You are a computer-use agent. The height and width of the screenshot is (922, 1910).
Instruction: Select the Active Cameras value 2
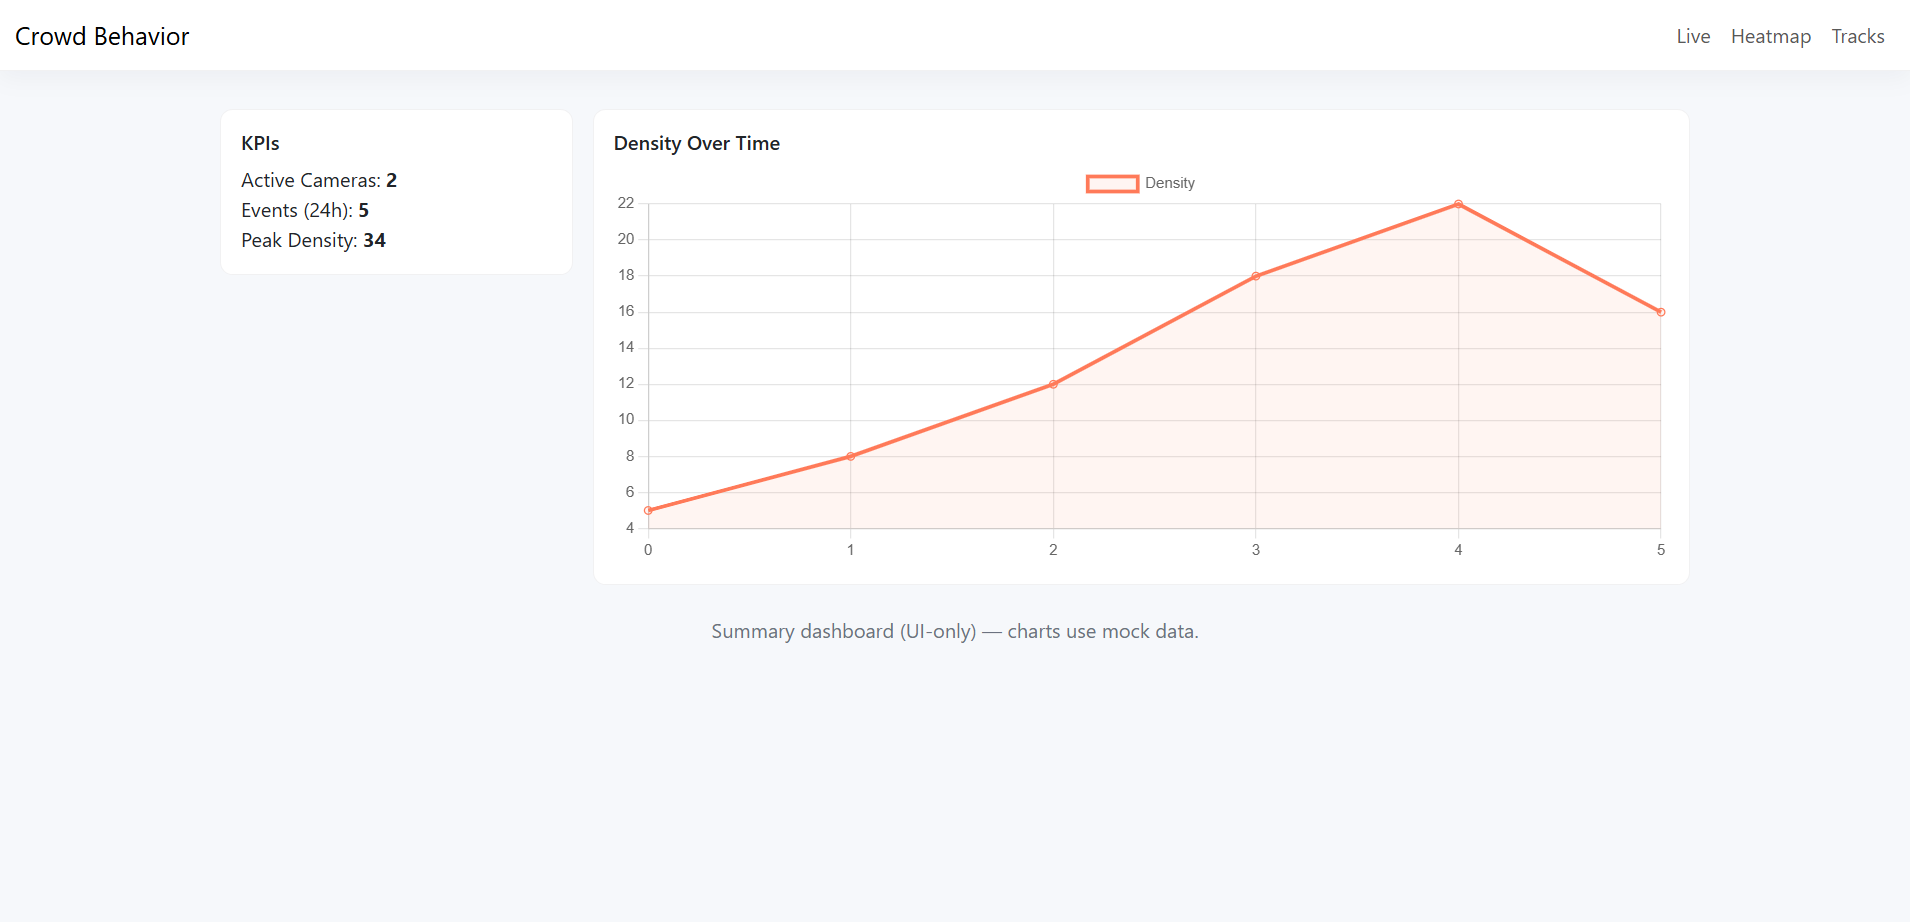point(391,180)
